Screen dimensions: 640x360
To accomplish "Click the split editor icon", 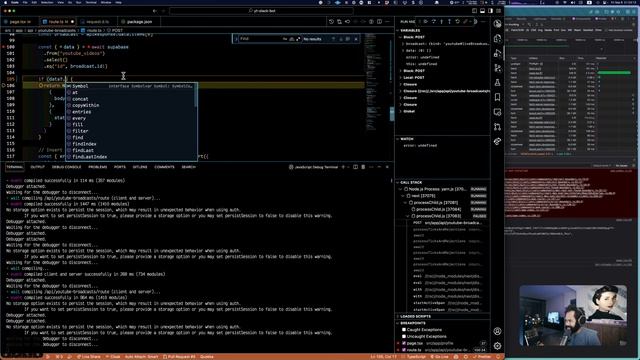I will [x=380, y=22].
